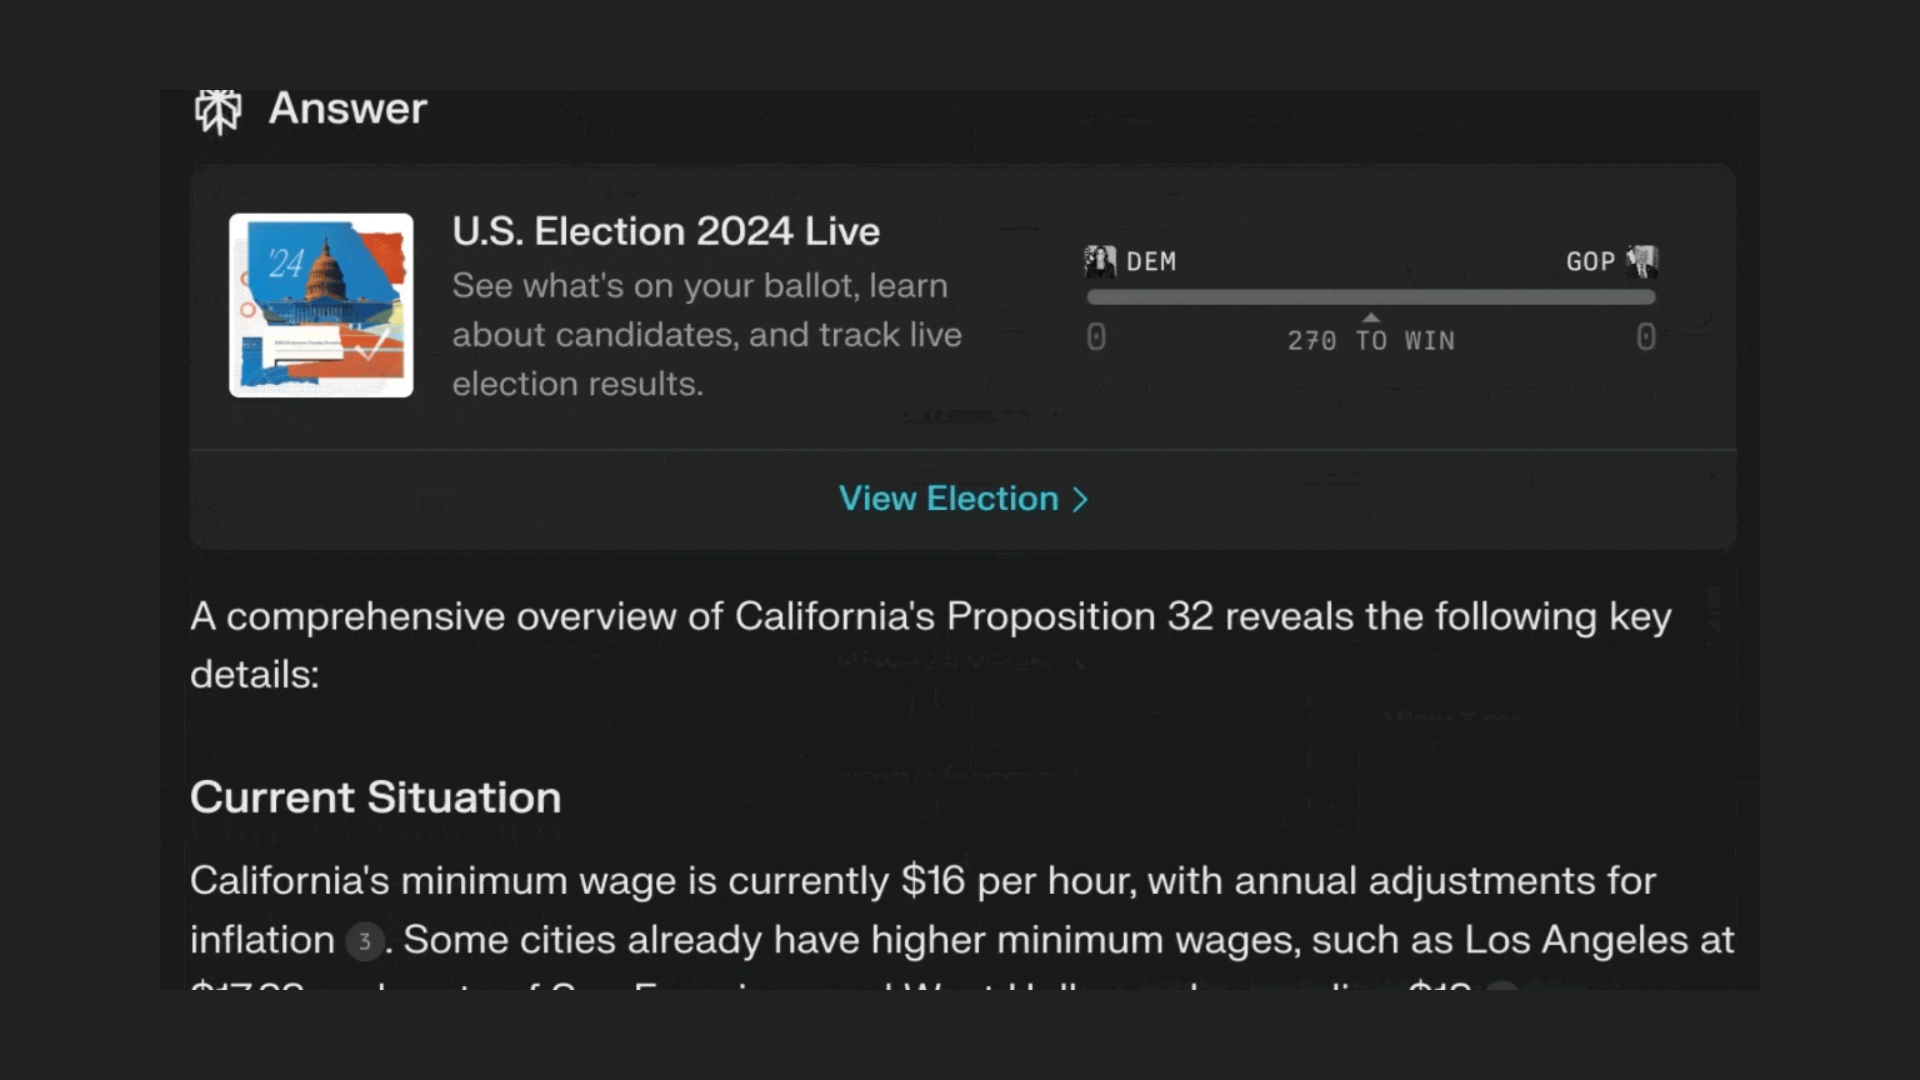Click the election card description text
Viewport: 1920px width, 1080px height.
coord(706,335)
